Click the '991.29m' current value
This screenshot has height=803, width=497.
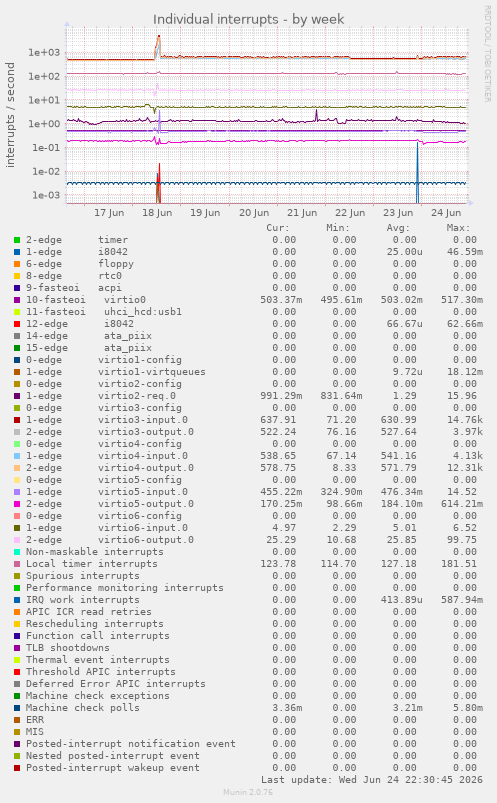click(x=281, y=396)
